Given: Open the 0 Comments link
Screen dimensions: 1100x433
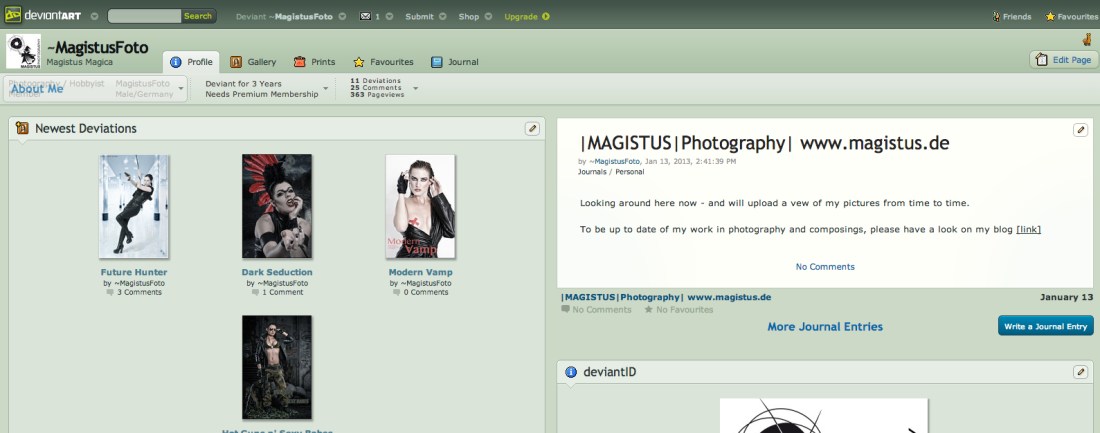Looking at the screenshot, I should (x=425, y=292).
